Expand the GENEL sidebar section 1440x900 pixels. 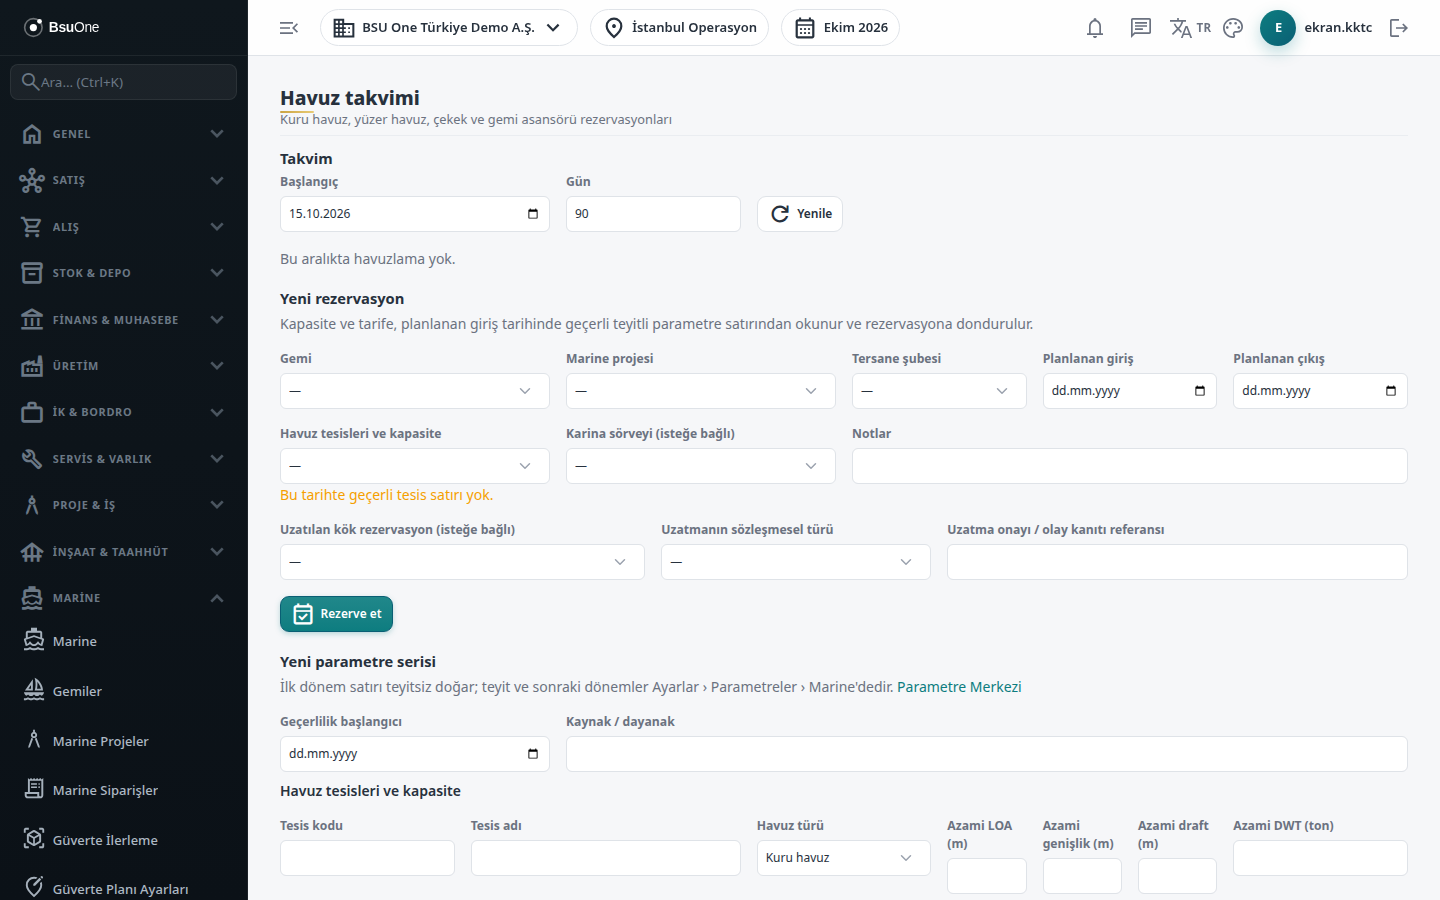[x=124, y=134]
